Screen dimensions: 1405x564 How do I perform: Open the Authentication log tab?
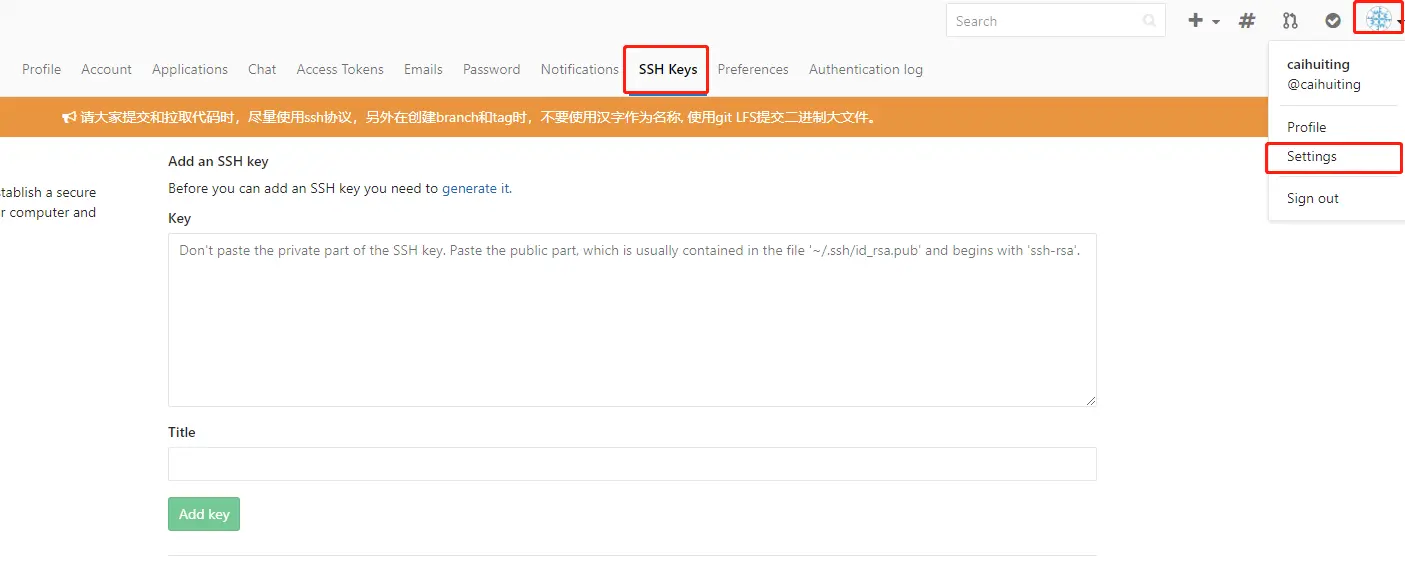(x=866, y=69)
